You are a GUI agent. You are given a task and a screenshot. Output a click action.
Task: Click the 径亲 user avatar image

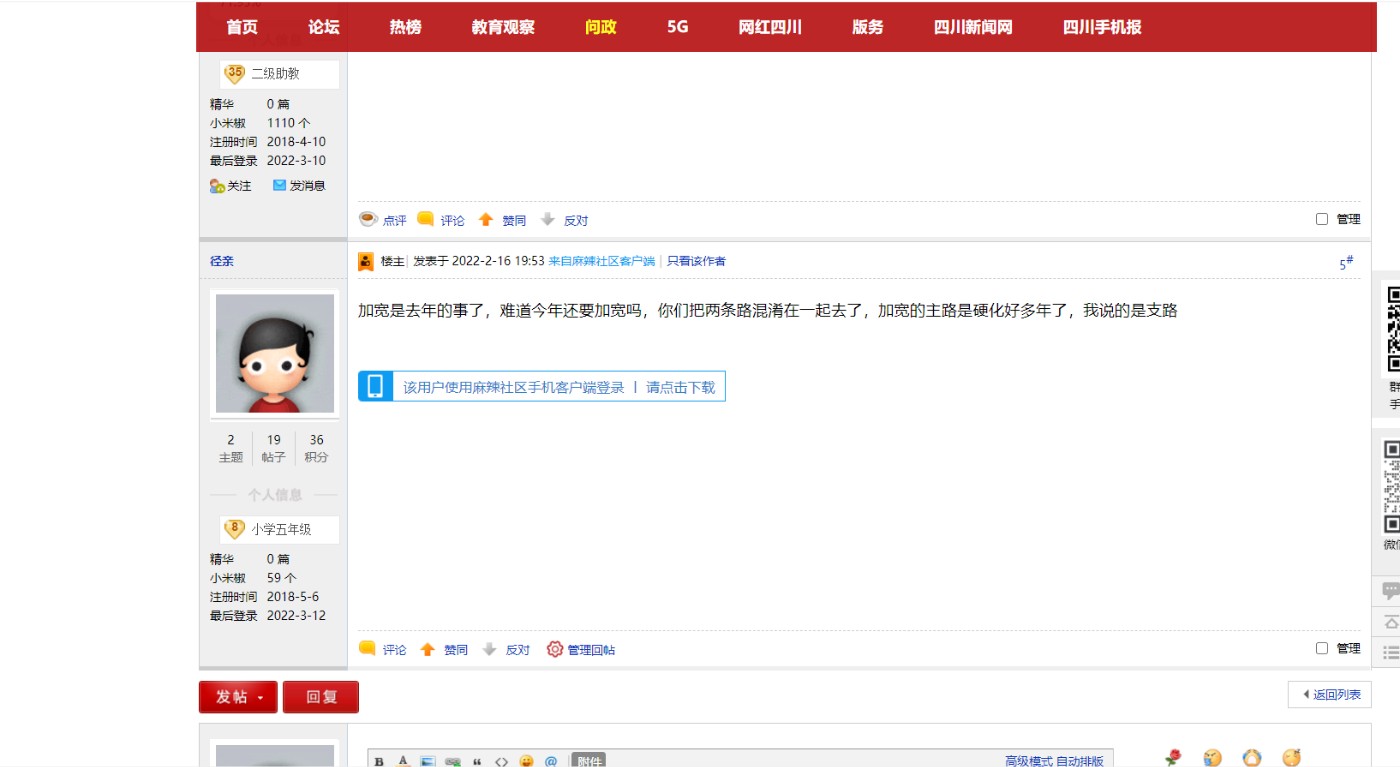point(275,353)
